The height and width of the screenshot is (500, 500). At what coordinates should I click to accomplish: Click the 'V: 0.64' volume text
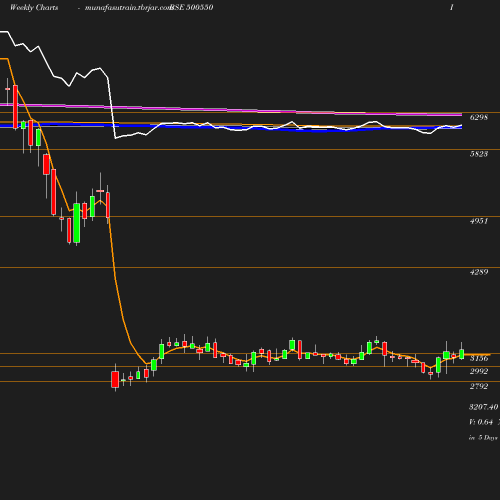pyautogui.click(x=481, y=422)
